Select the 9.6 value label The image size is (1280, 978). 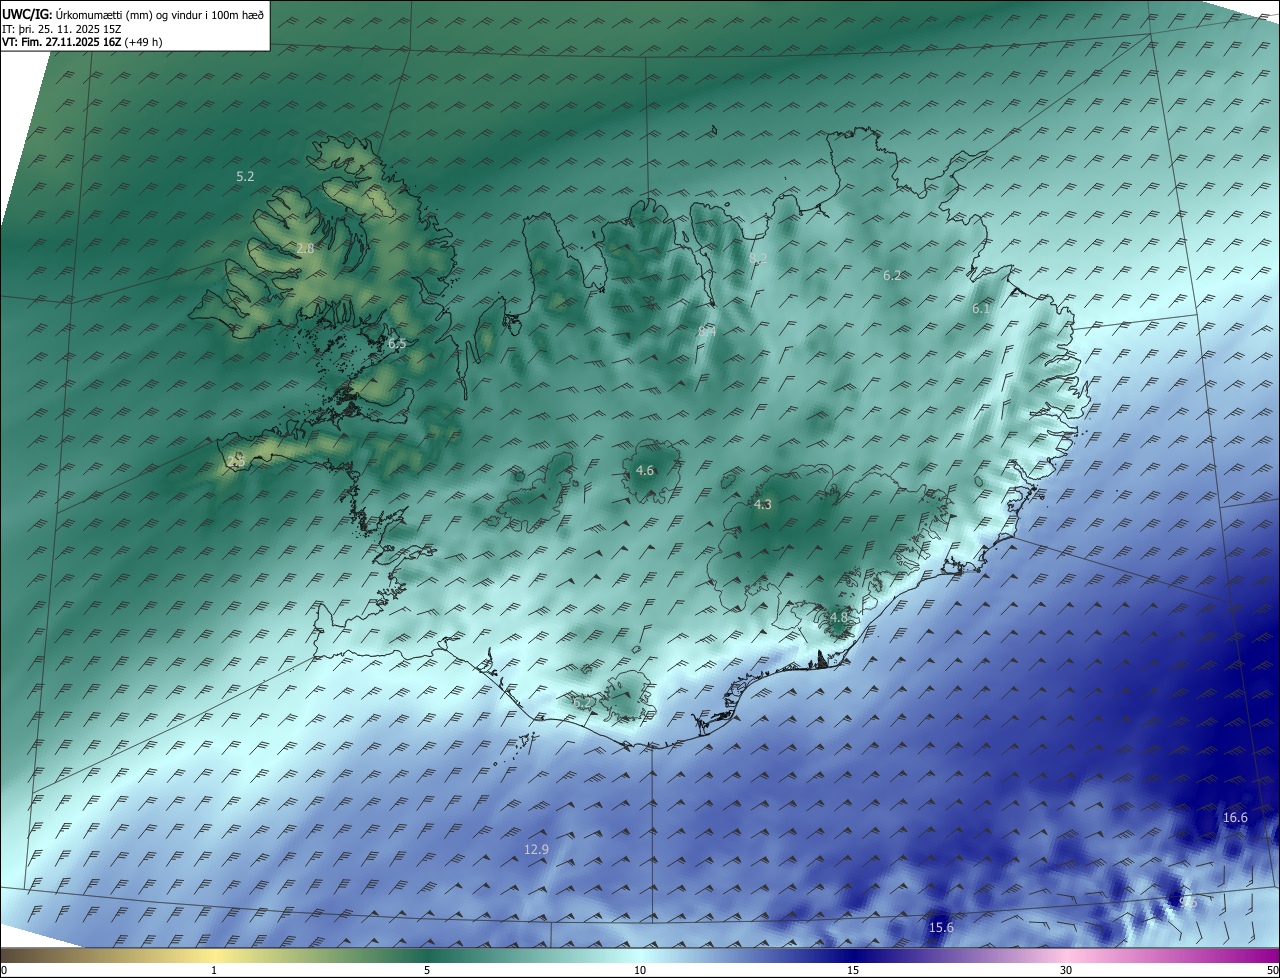click(1188, 902)
